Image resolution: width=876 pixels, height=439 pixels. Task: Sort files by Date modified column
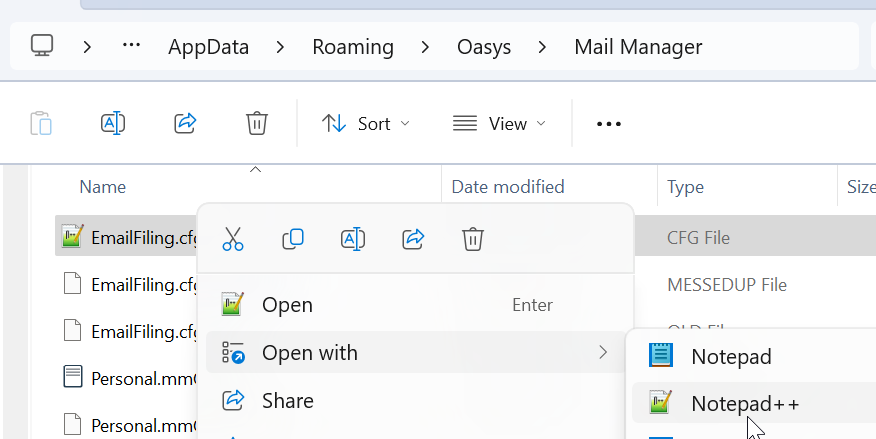[508, 187]
